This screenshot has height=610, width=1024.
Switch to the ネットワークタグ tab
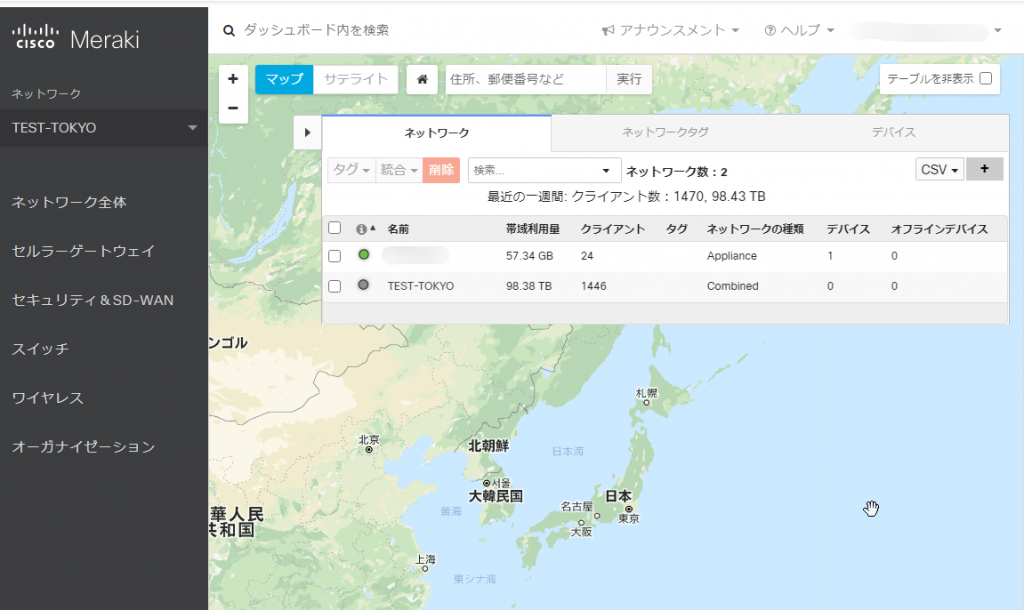point(665,133)
